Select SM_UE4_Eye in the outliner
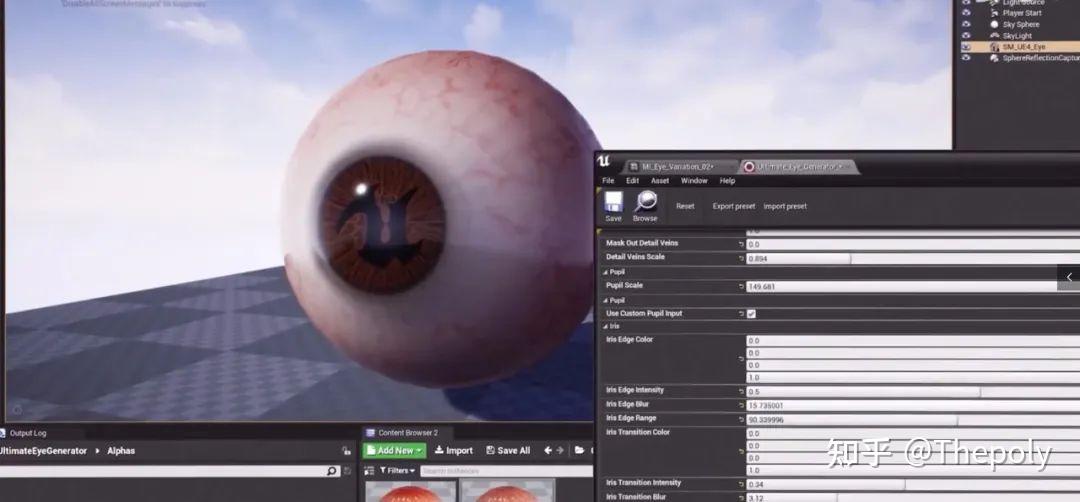 coord(1024,47)
